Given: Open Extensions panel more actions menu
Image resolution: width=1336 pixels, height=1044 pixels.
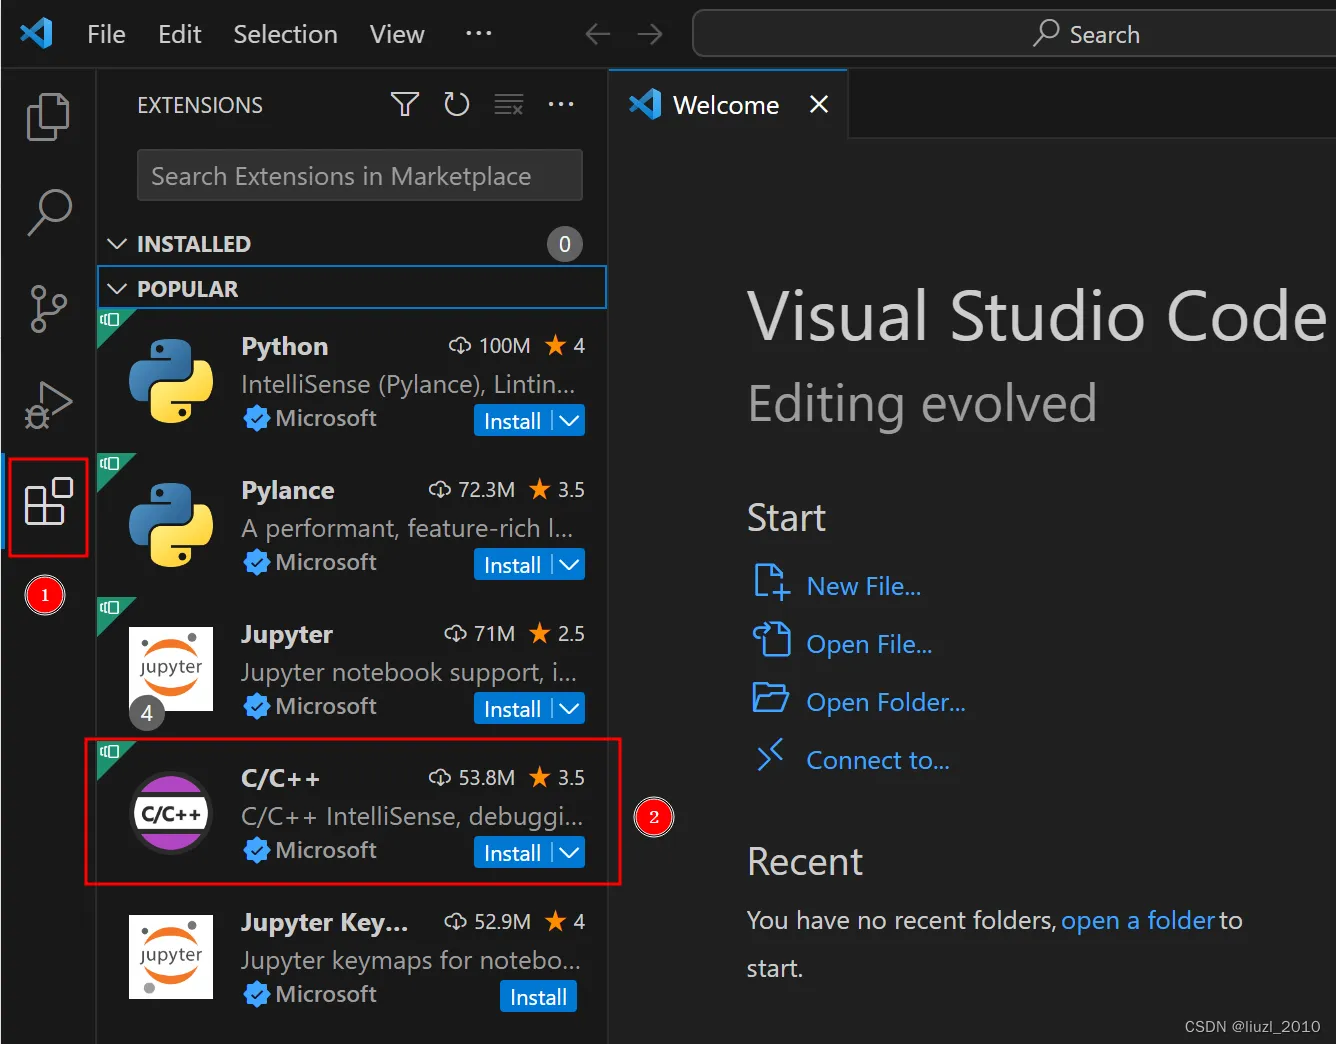Looking at the screenshot, I should (561, 104).
